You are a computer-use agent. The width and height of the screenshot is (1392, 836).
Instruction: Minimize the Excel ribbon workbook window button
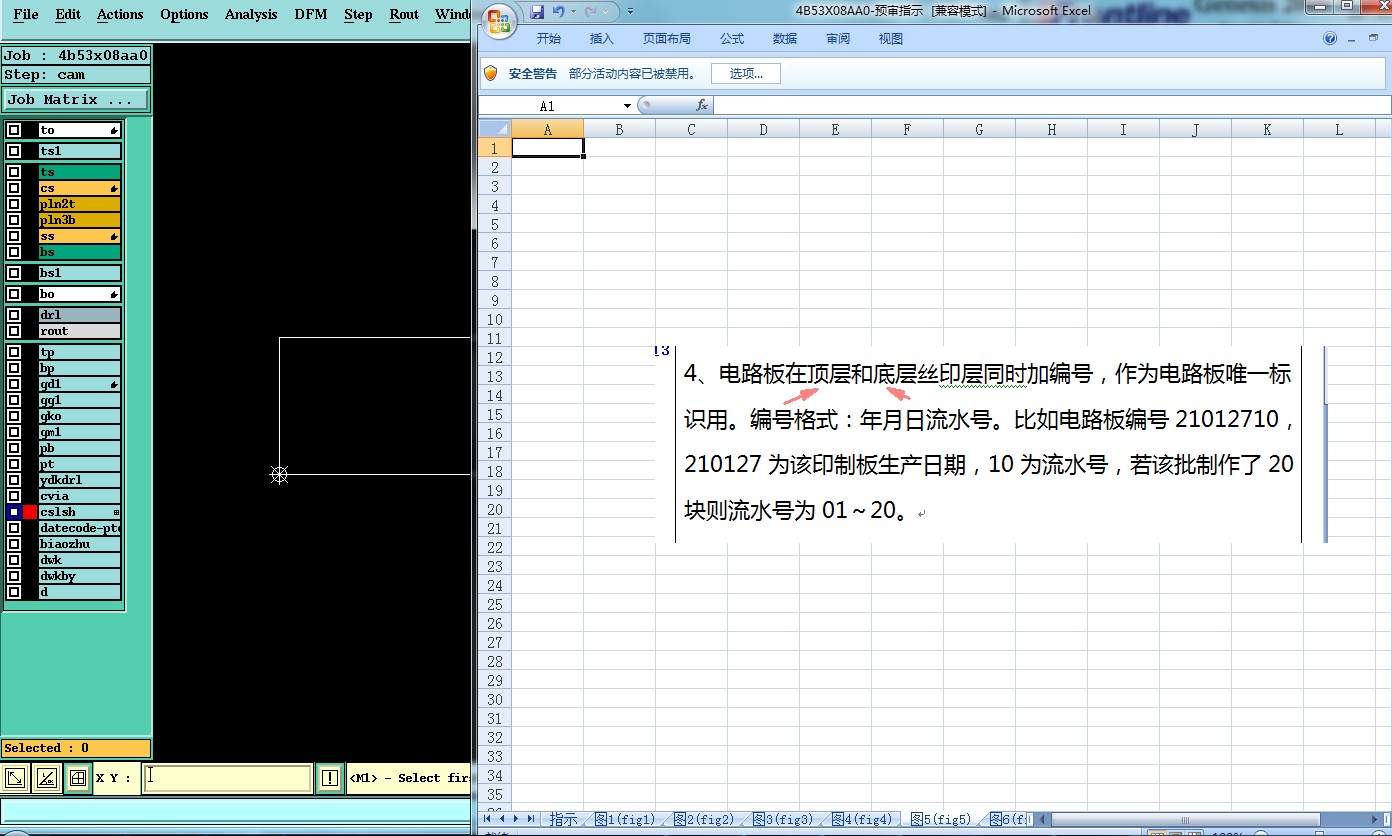click(x=1350, y=38)
